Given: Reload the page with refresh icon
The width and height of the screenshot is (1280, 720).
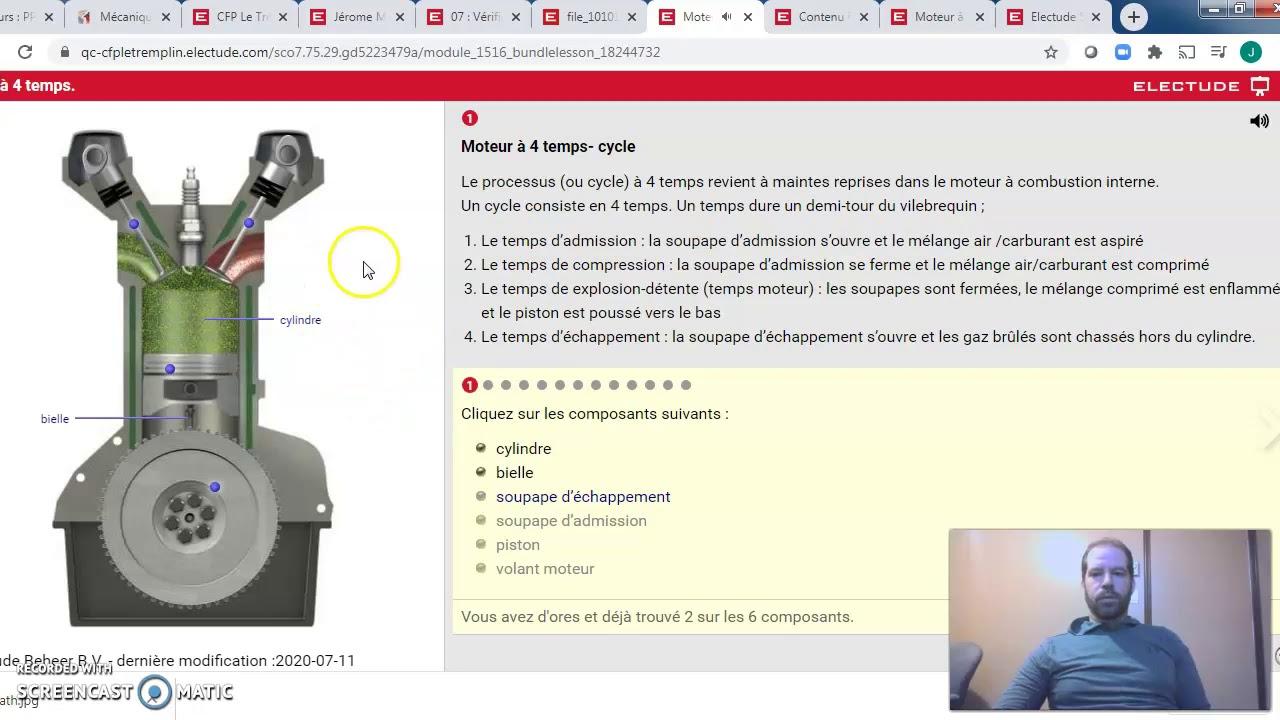Looking at the screenshot, I should [x=25, y=52].
